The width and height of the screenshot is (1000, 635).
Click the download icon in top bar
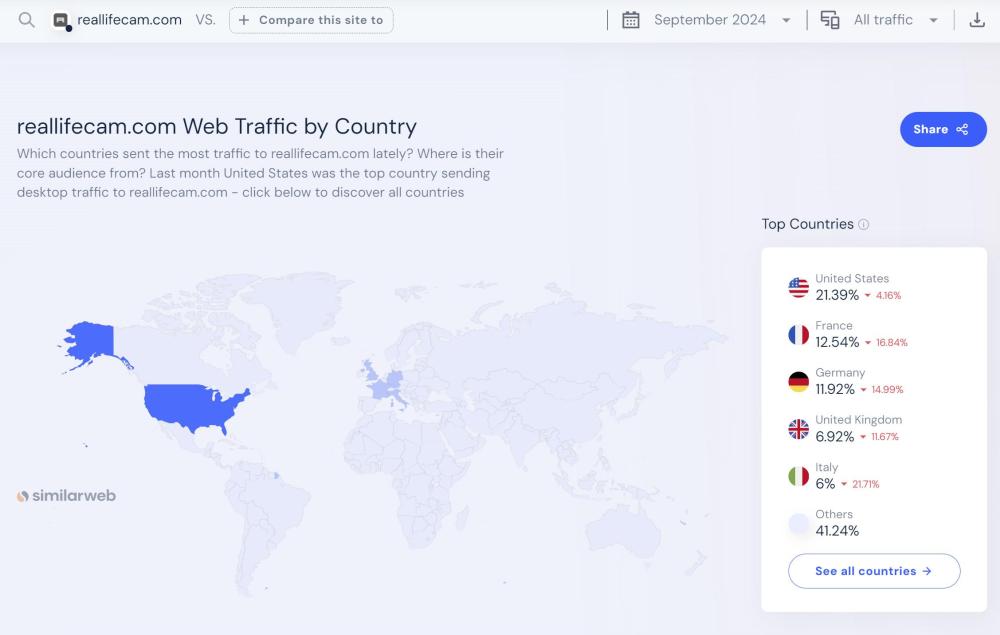tap(977, 20)
